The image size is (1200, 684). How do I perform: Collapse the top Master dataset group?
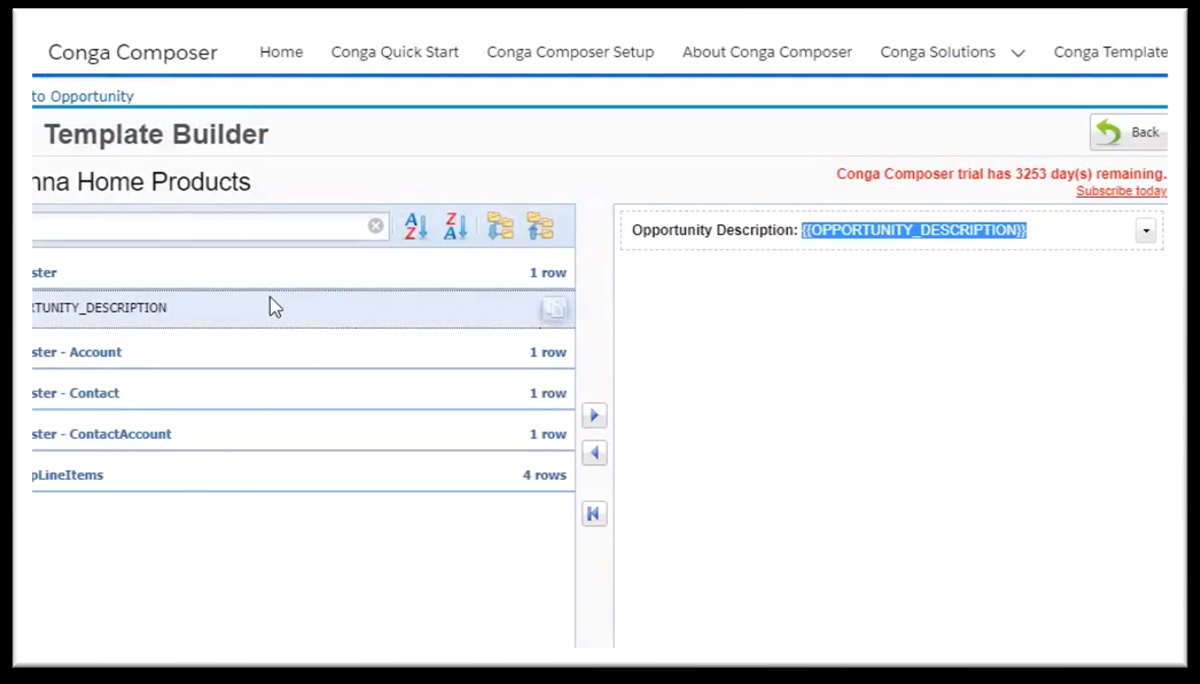(x=303, y=272)
